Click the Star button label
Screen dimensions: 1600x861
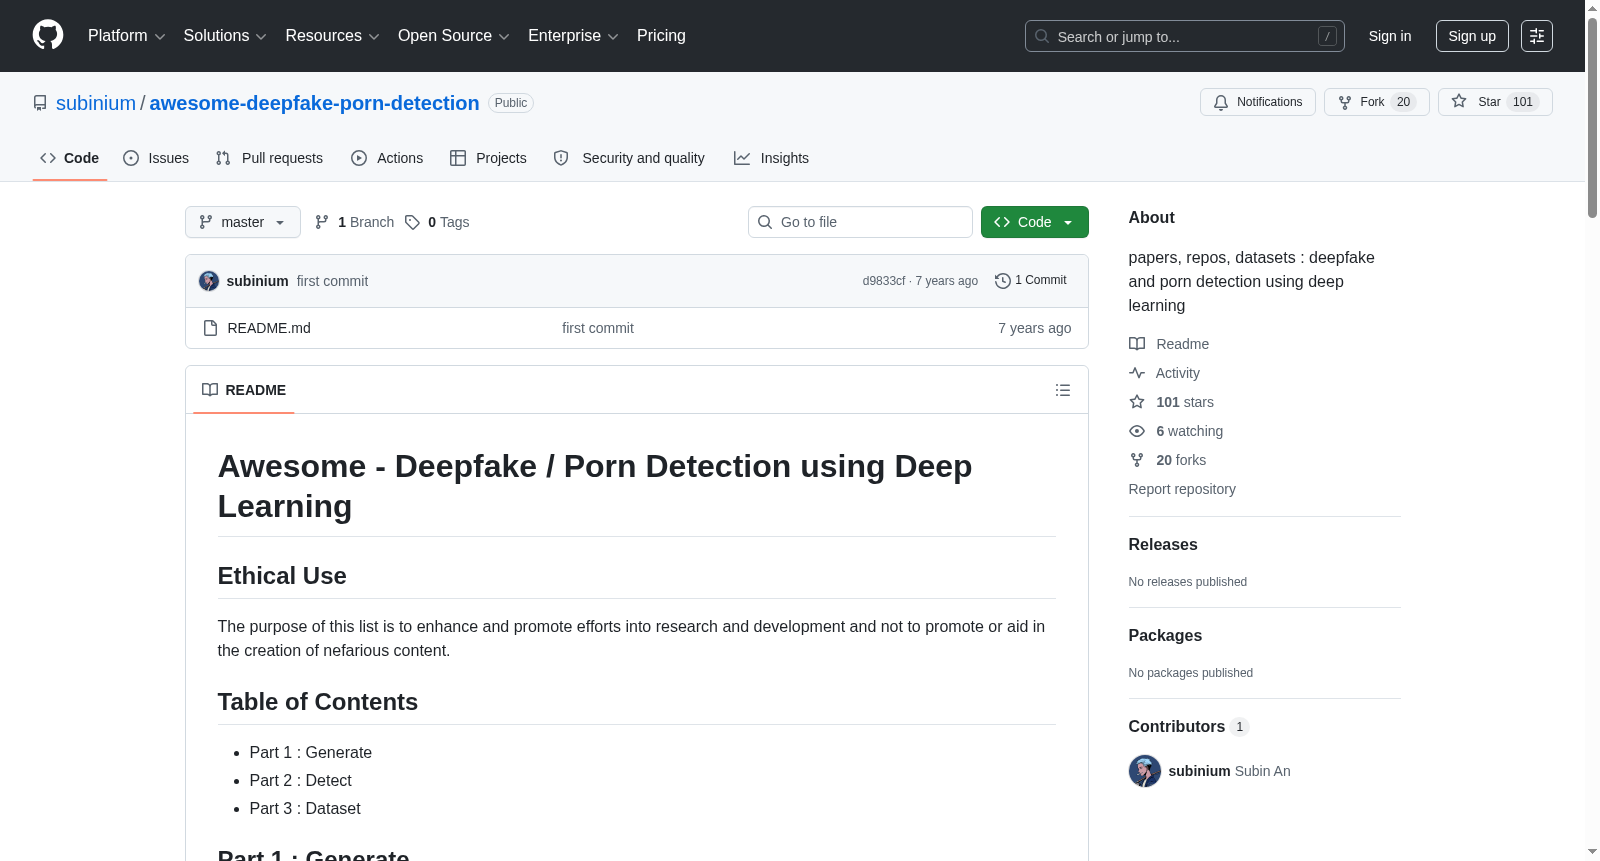click(x=1489, y=102)
